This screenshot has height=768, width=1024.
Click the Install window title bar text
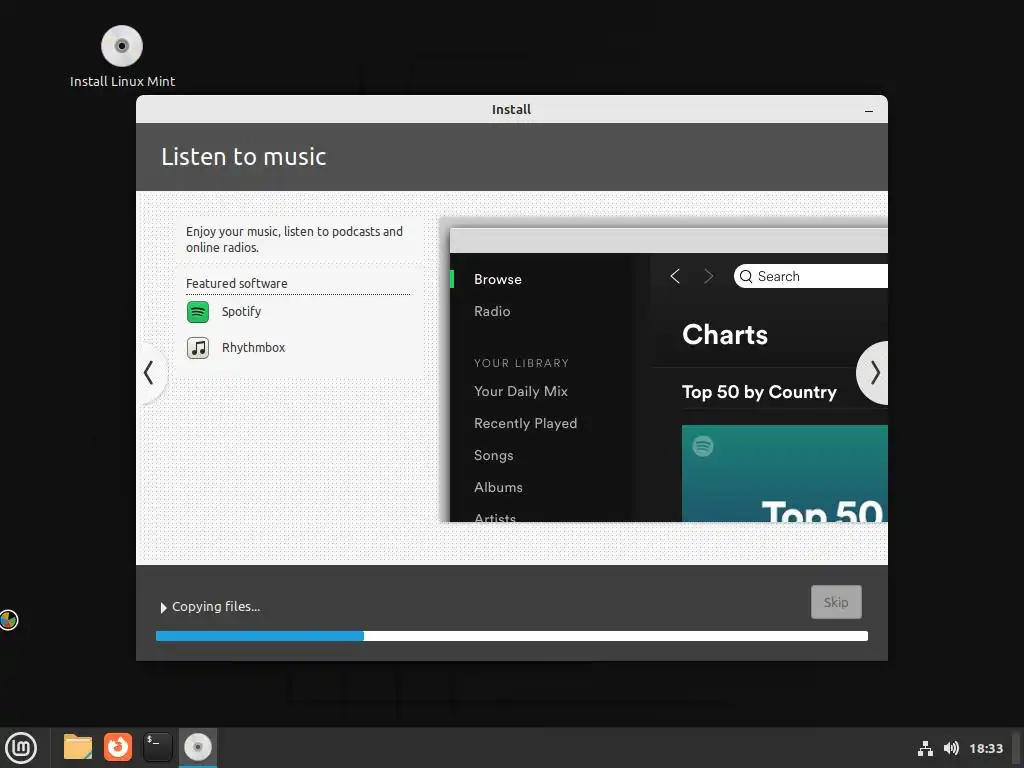click(511, 110)
